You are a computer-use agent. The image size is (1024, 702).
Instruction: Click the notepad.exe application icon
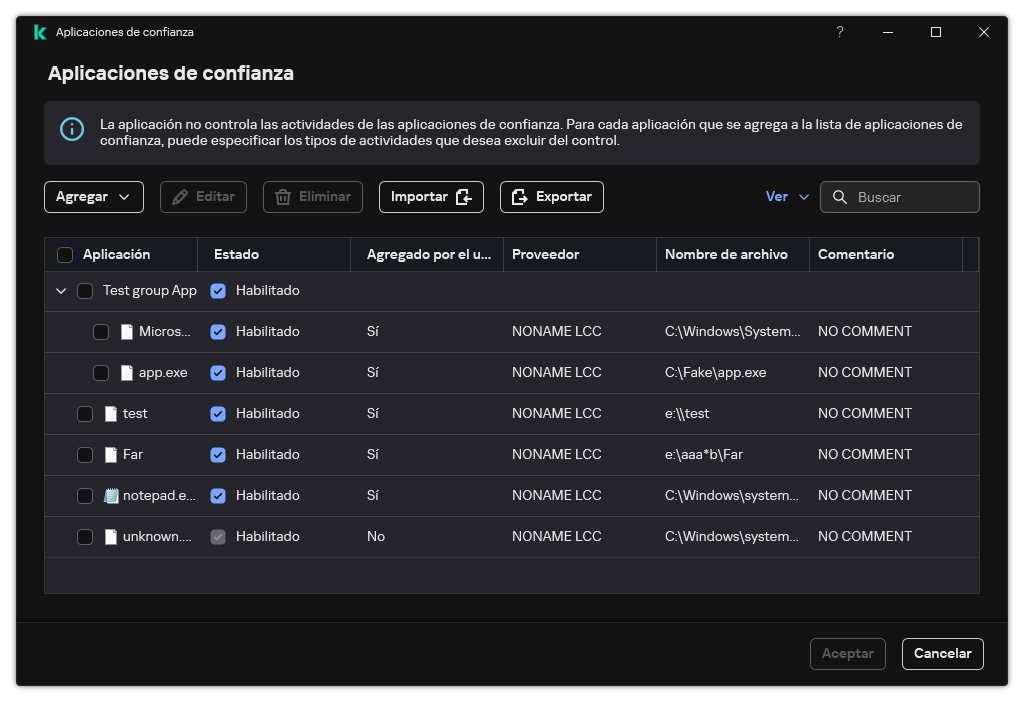(x=111, y=495)
